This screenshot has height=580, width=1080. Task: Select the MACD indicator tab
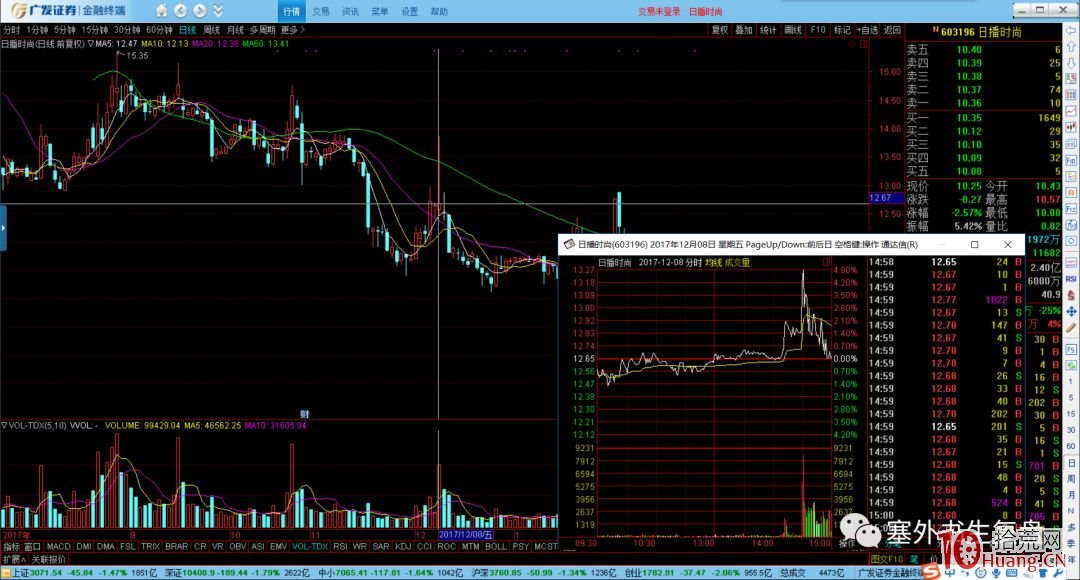tap(59, 546)
